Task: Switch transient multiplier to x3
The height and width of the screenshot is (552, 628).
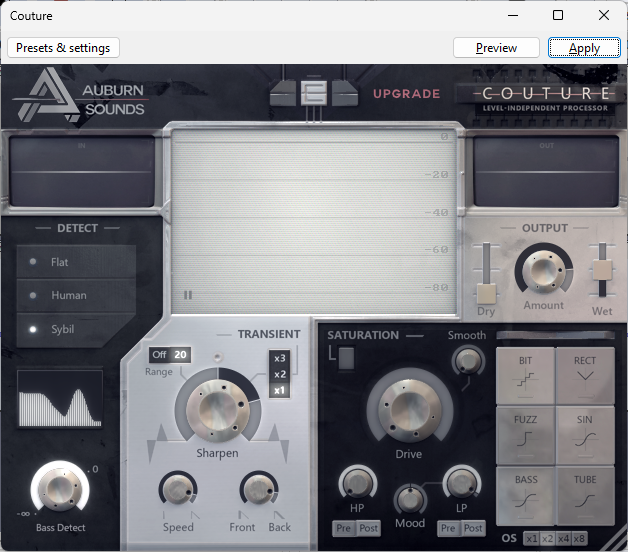Action: point(279,358)
